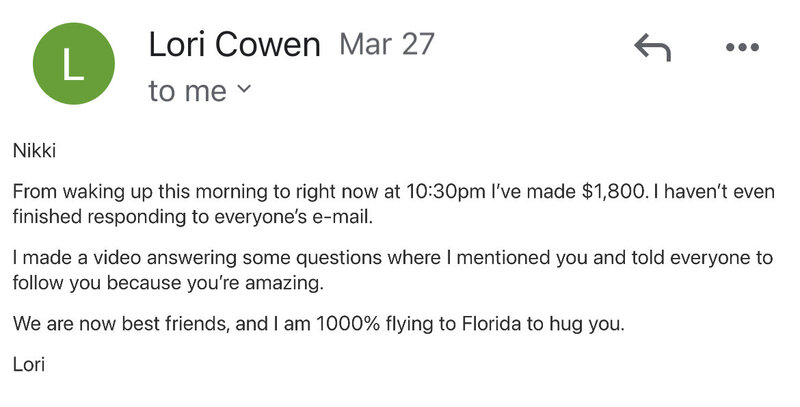The height and width of the screenshot is (407, 800).
Task: Tap the word 'Florida' in the last paragraph
Action: [x=492, y=324]
